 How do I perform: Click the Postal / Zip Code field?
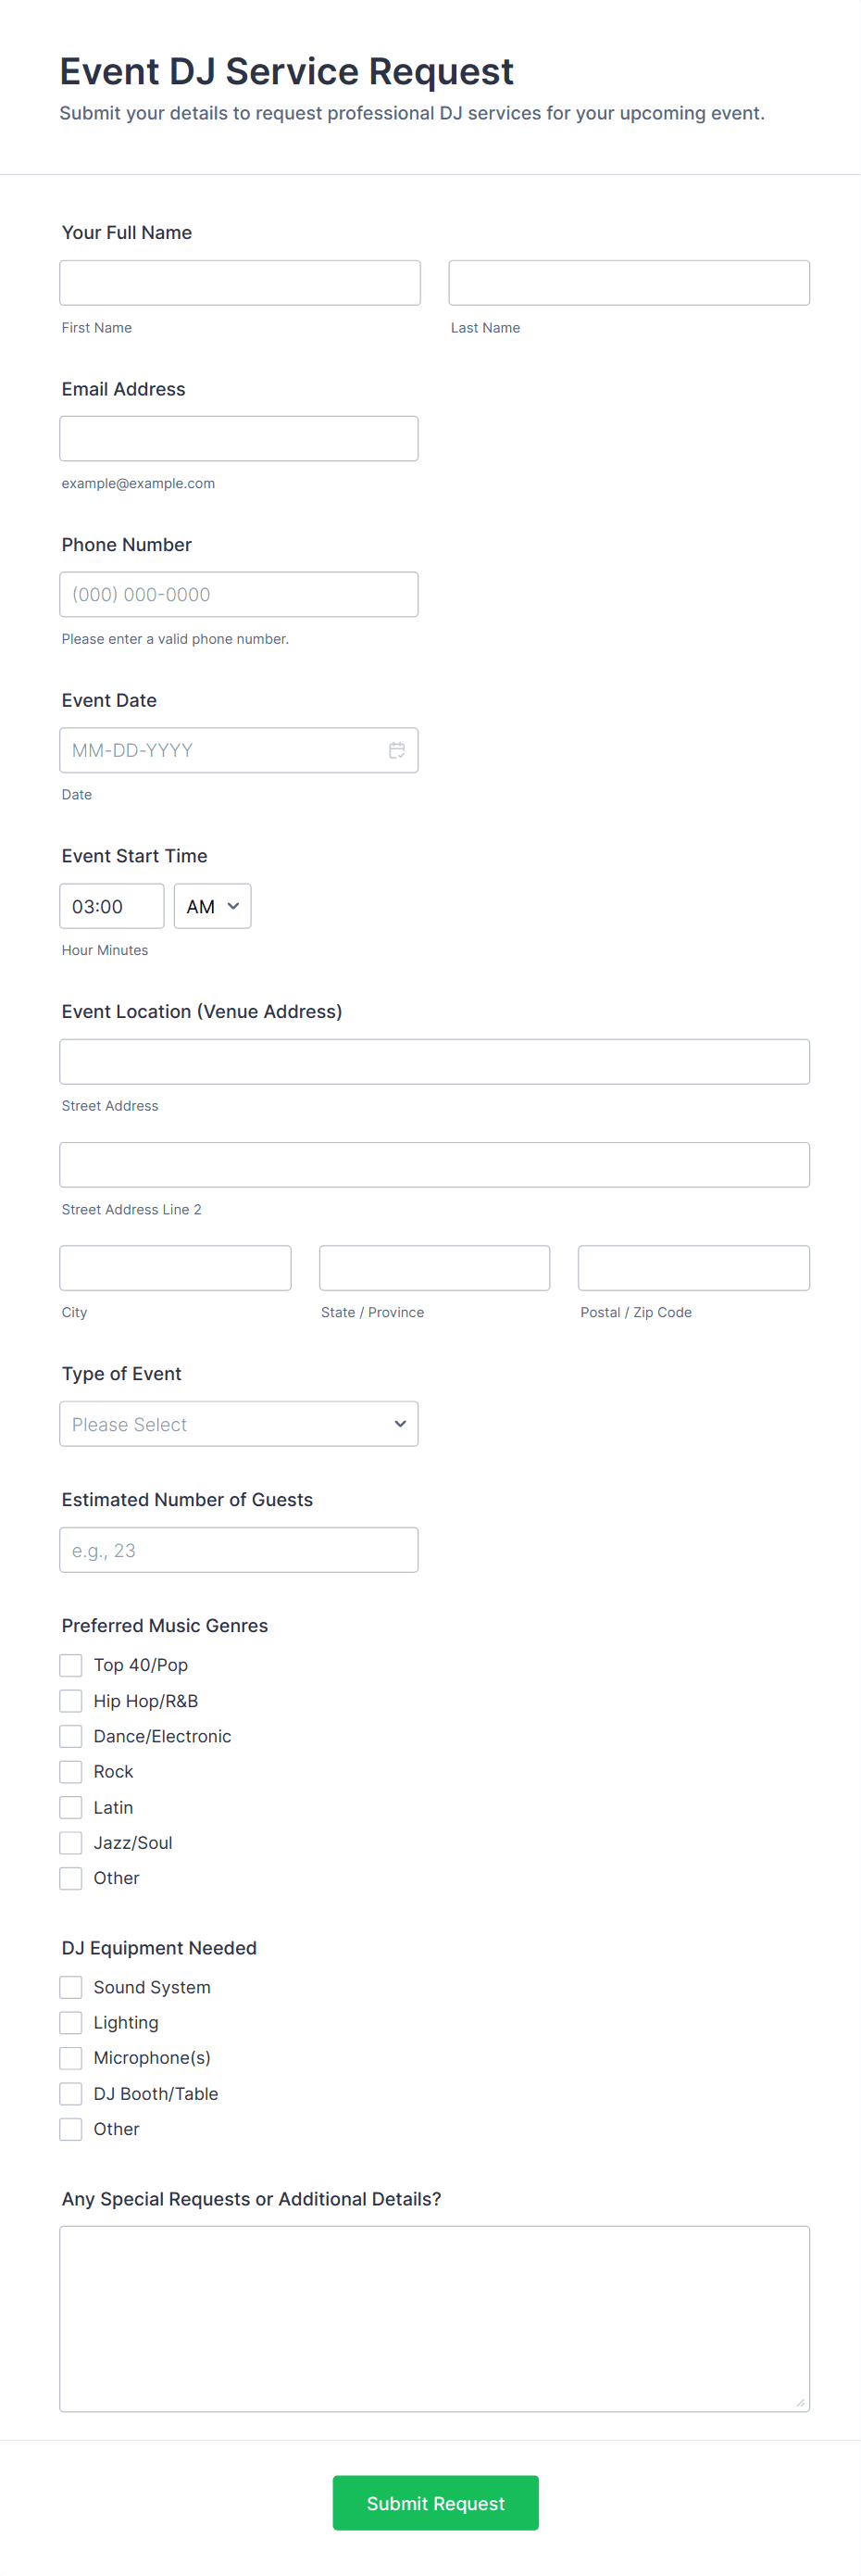[x=693, y=1268]
